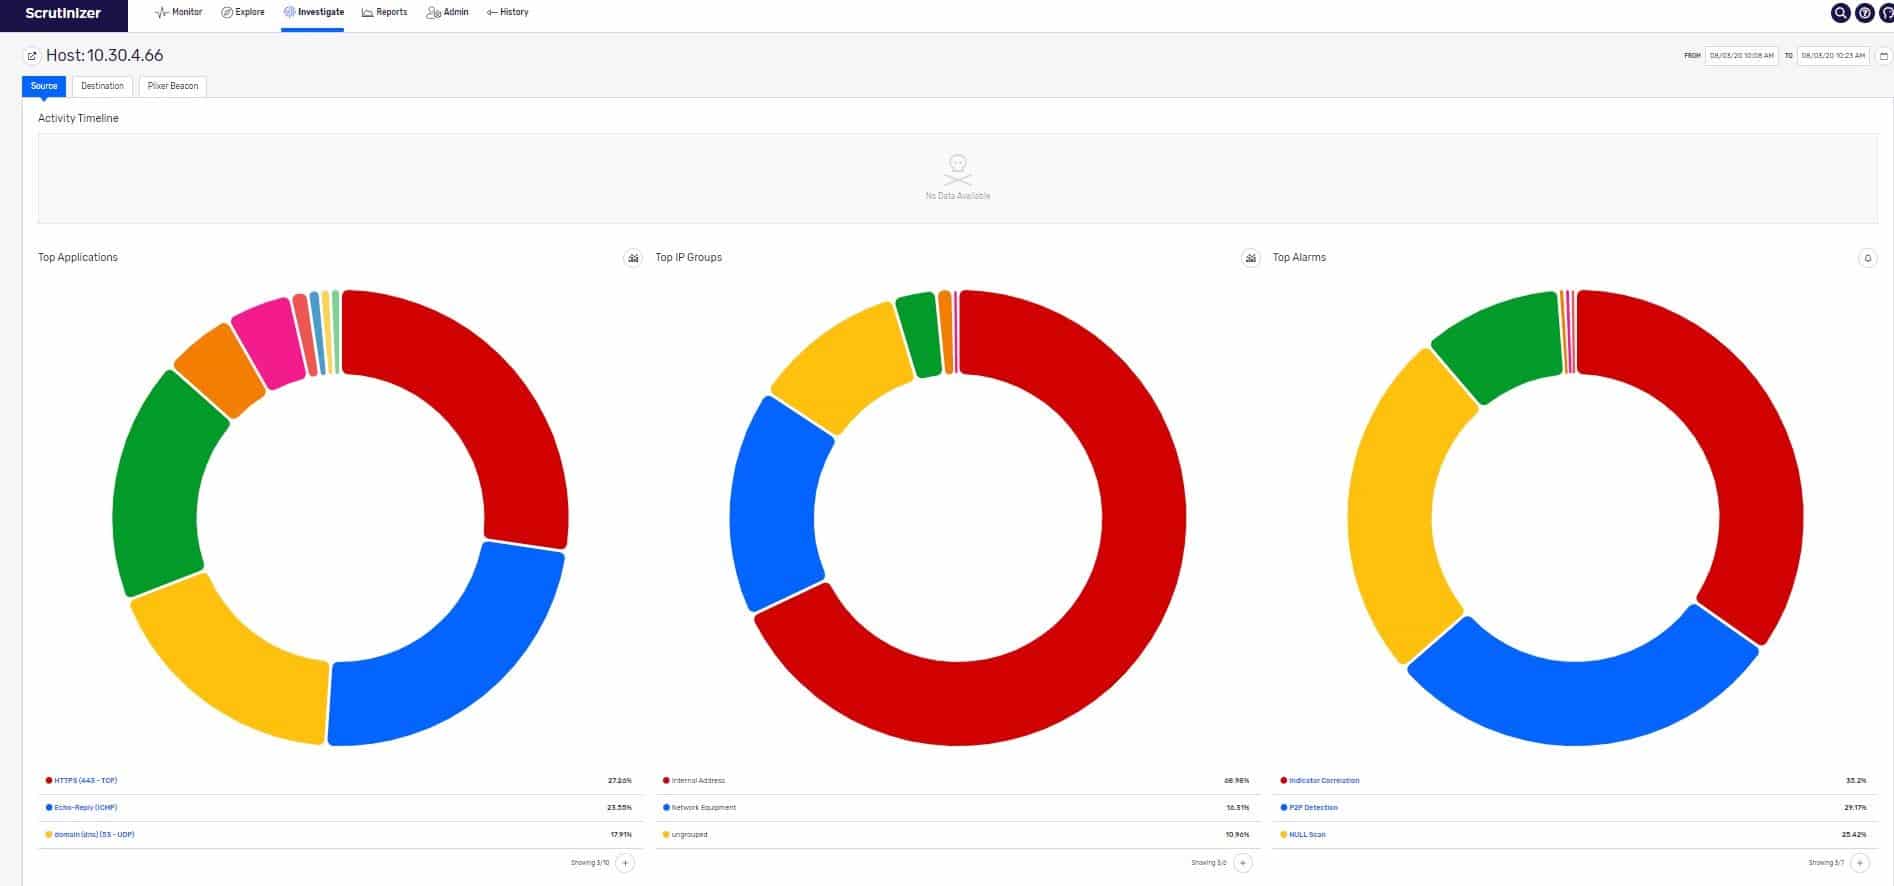Click the FROM date input field

click(1741, 56)
